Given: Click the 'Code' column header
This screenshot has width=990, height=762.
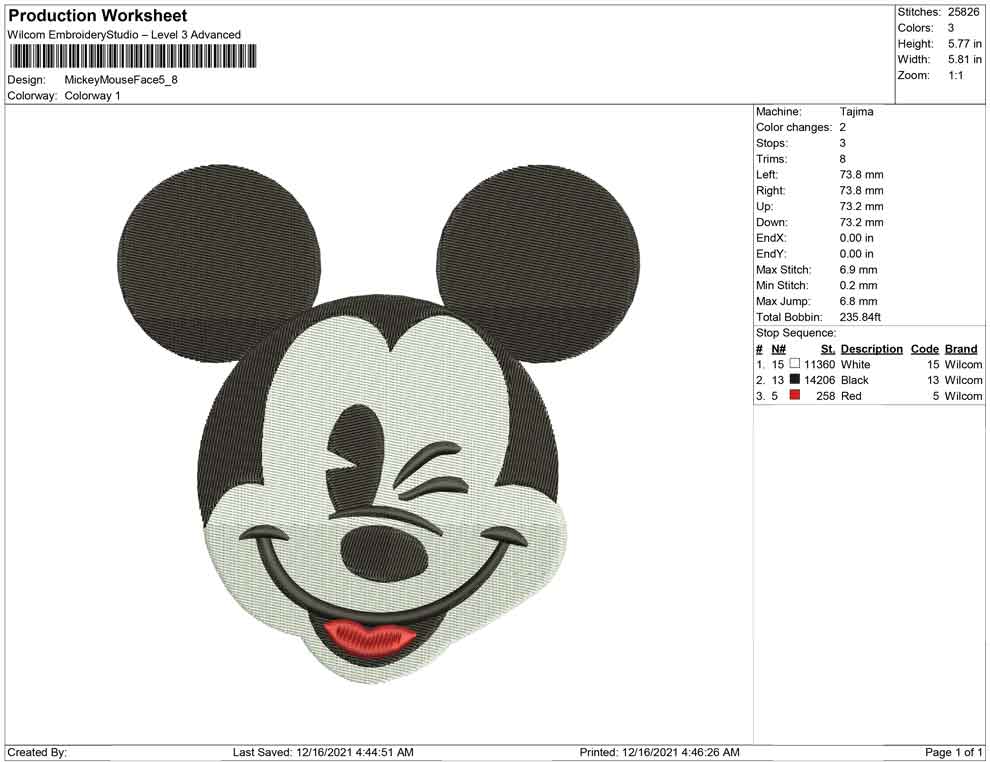Looking at the screenshot, I should 925,349.
